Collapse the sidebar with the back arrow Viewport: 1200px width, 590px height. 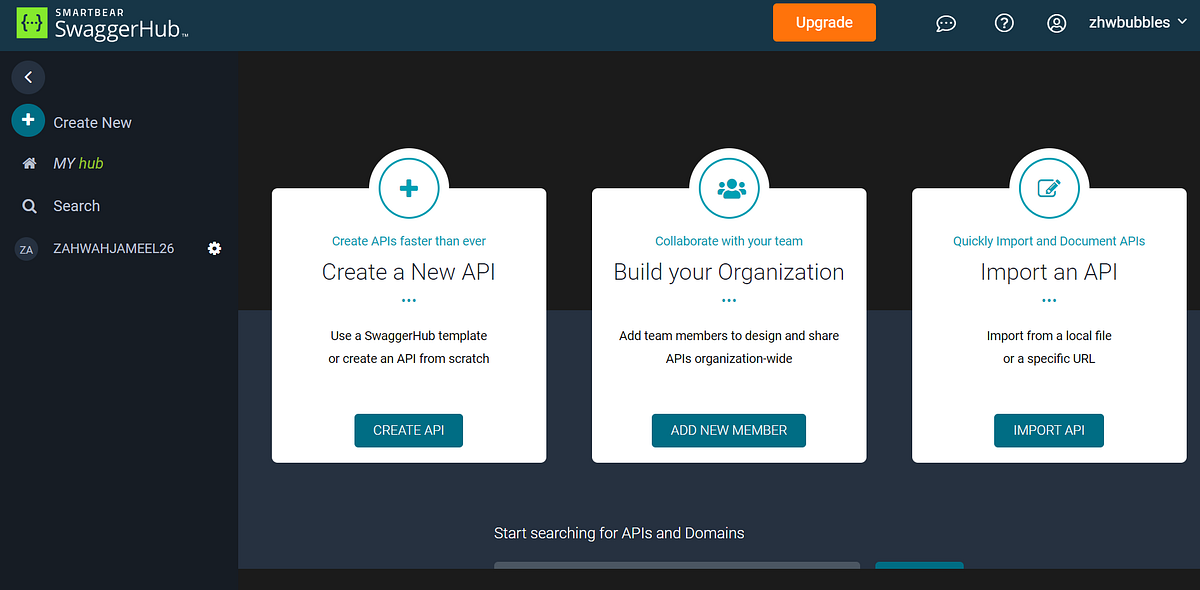coord(28,77)
